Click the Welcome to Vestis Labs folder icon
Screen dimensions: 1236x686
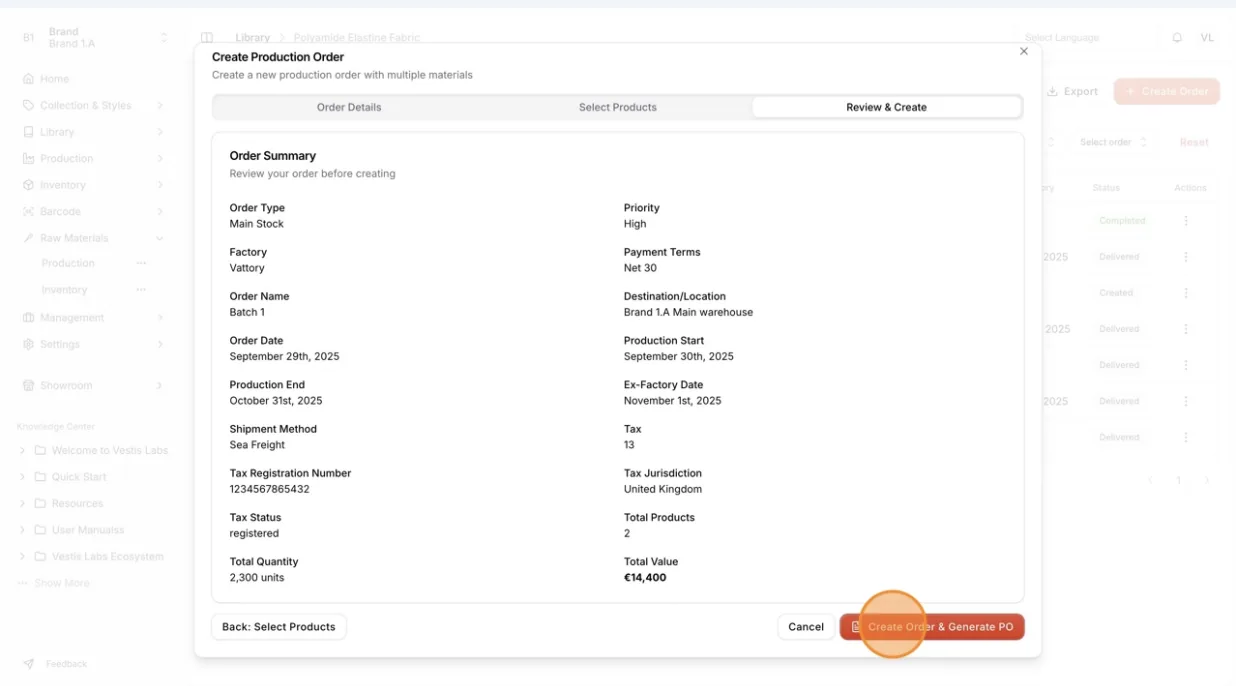tap(40, 450)
